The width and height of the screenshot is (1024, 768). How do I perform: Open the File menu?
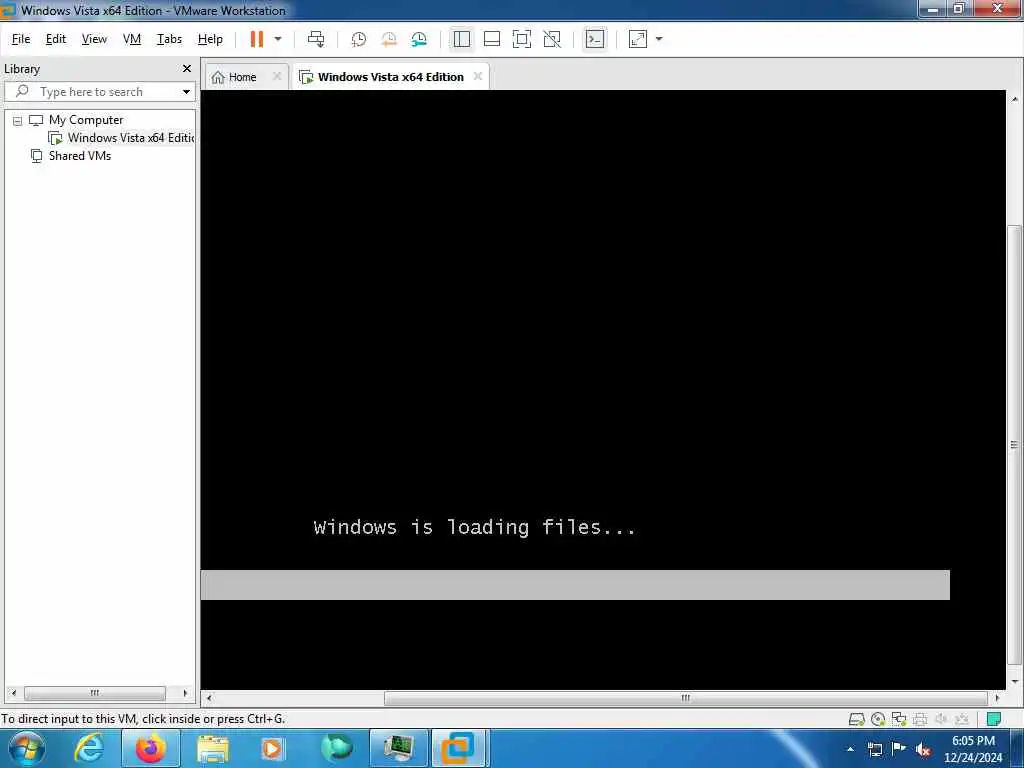click(21, 39)
